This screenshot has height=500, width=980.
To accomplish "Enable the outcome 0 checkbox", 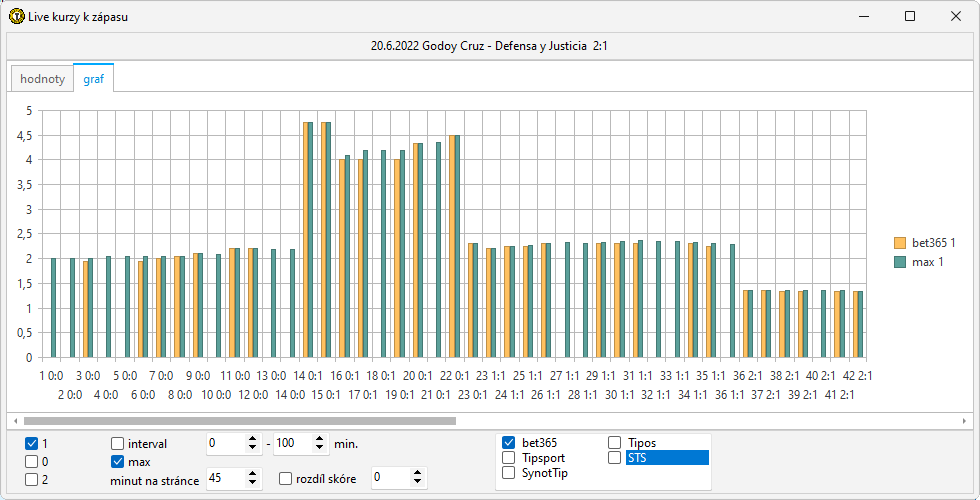I will pos(31,461).
